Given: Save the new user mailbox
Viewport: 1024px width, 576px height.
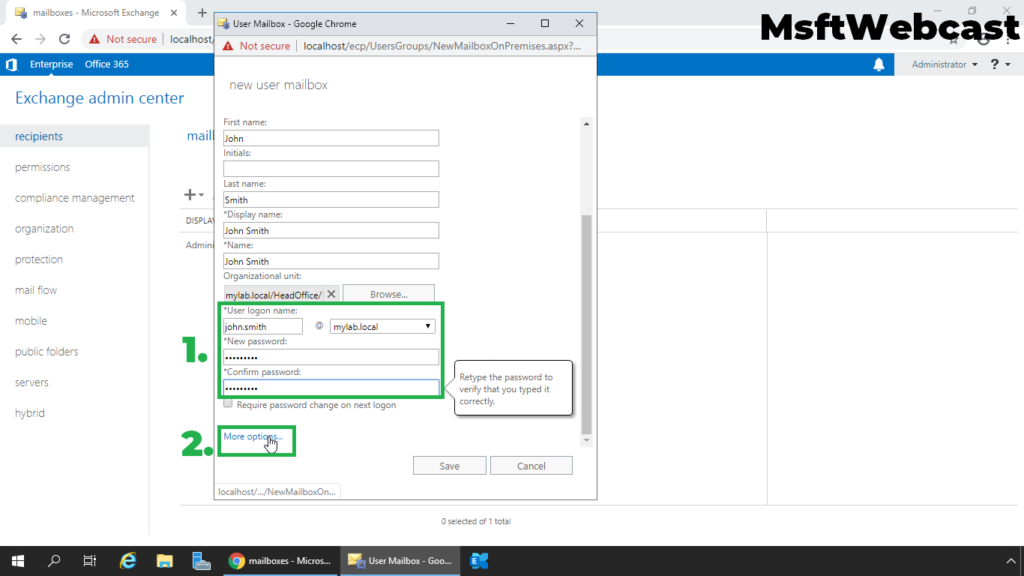Looking at the screenshot, I should (449, 466).
